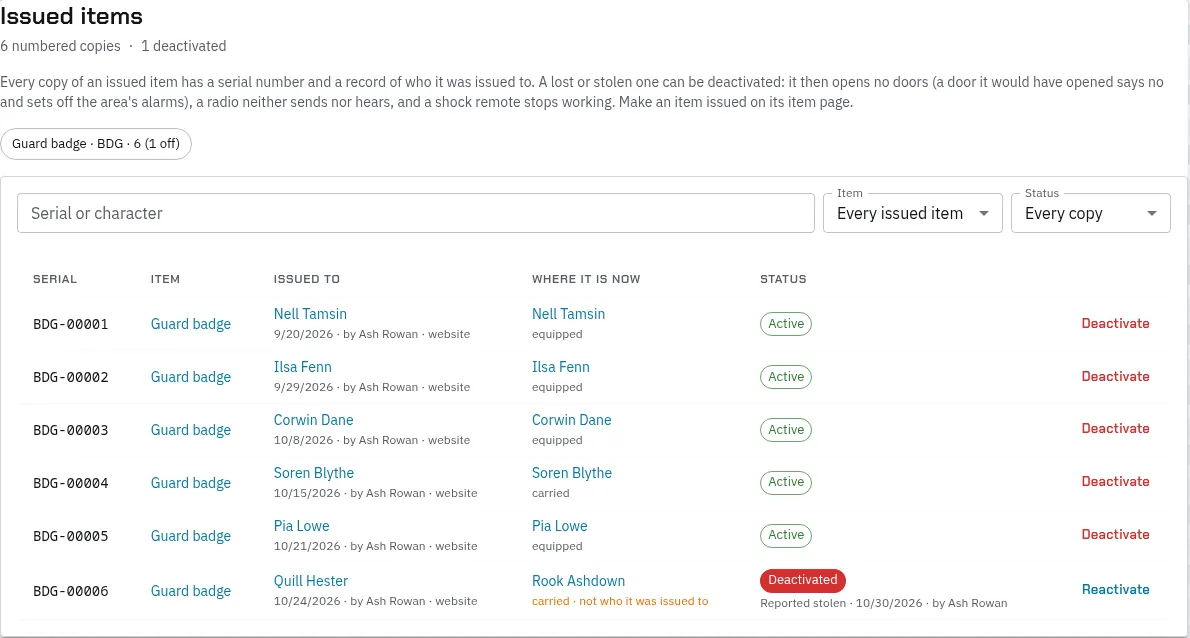Click the "not who it was issued to" warning
1190x638 pixels.
(644, 601)
